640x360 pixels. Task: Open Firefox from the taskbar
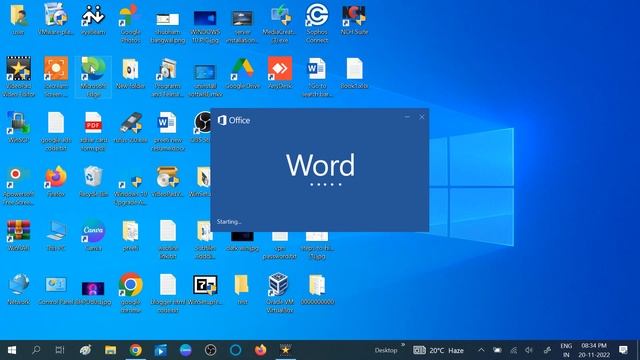tap(260, 350)
